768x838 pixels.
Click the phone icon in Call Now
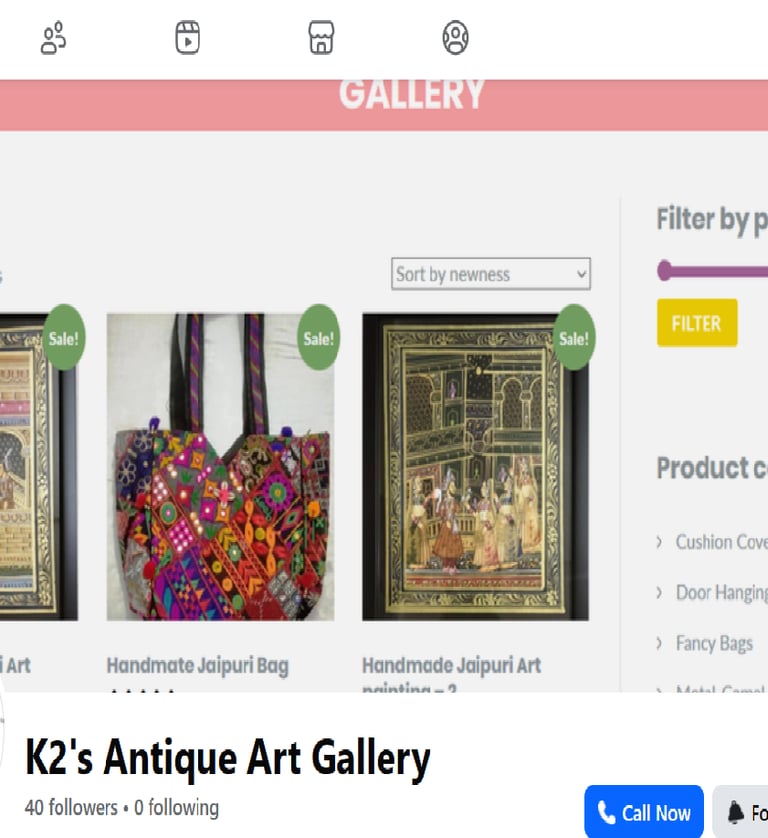tap(606, 813)
